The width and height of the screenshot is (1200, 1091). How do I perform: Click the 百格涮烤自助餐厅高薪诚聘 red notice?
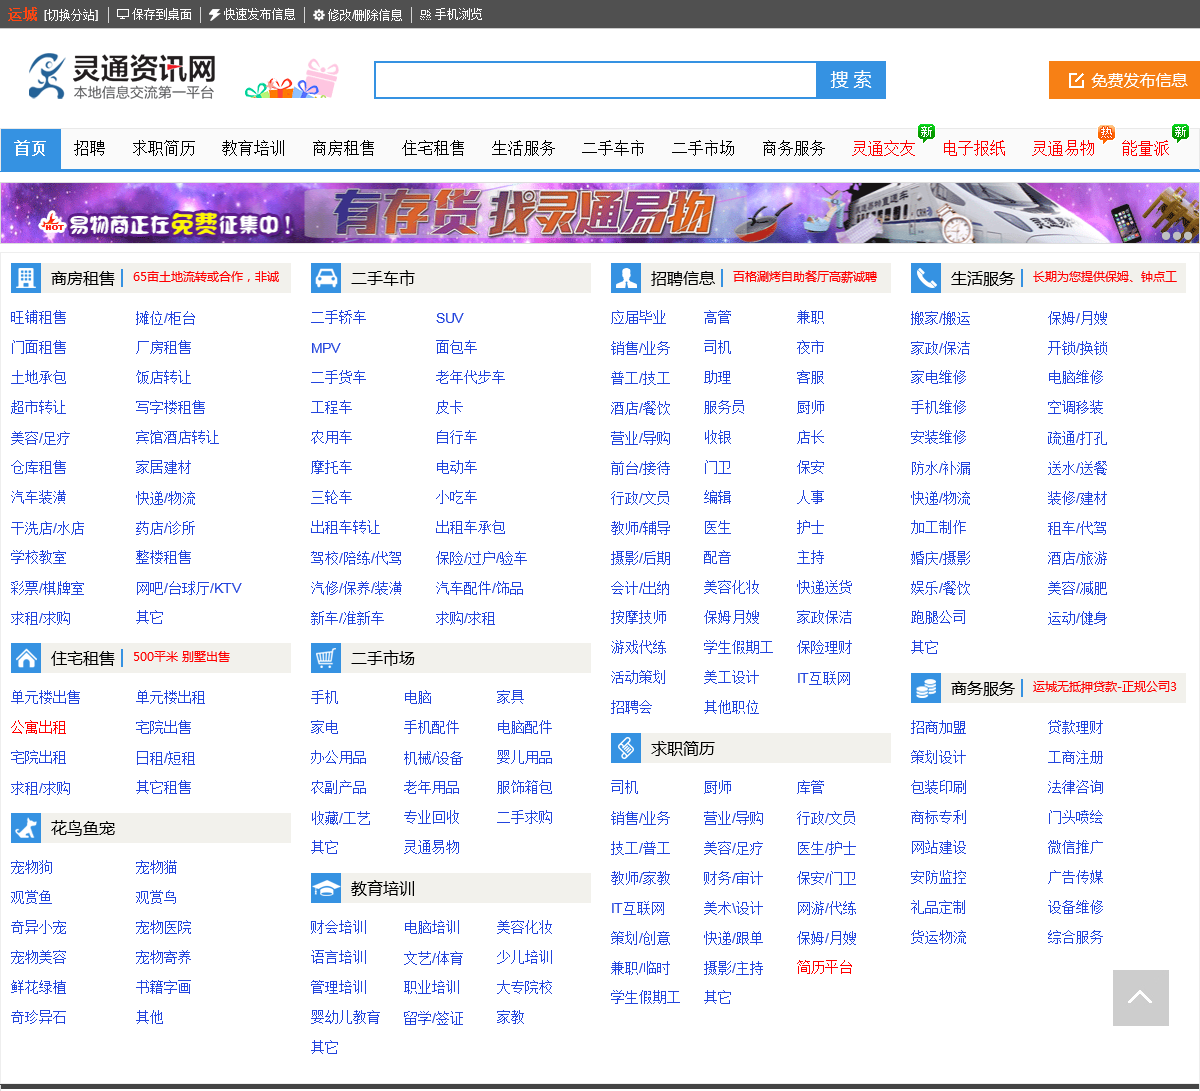(805, 277)
